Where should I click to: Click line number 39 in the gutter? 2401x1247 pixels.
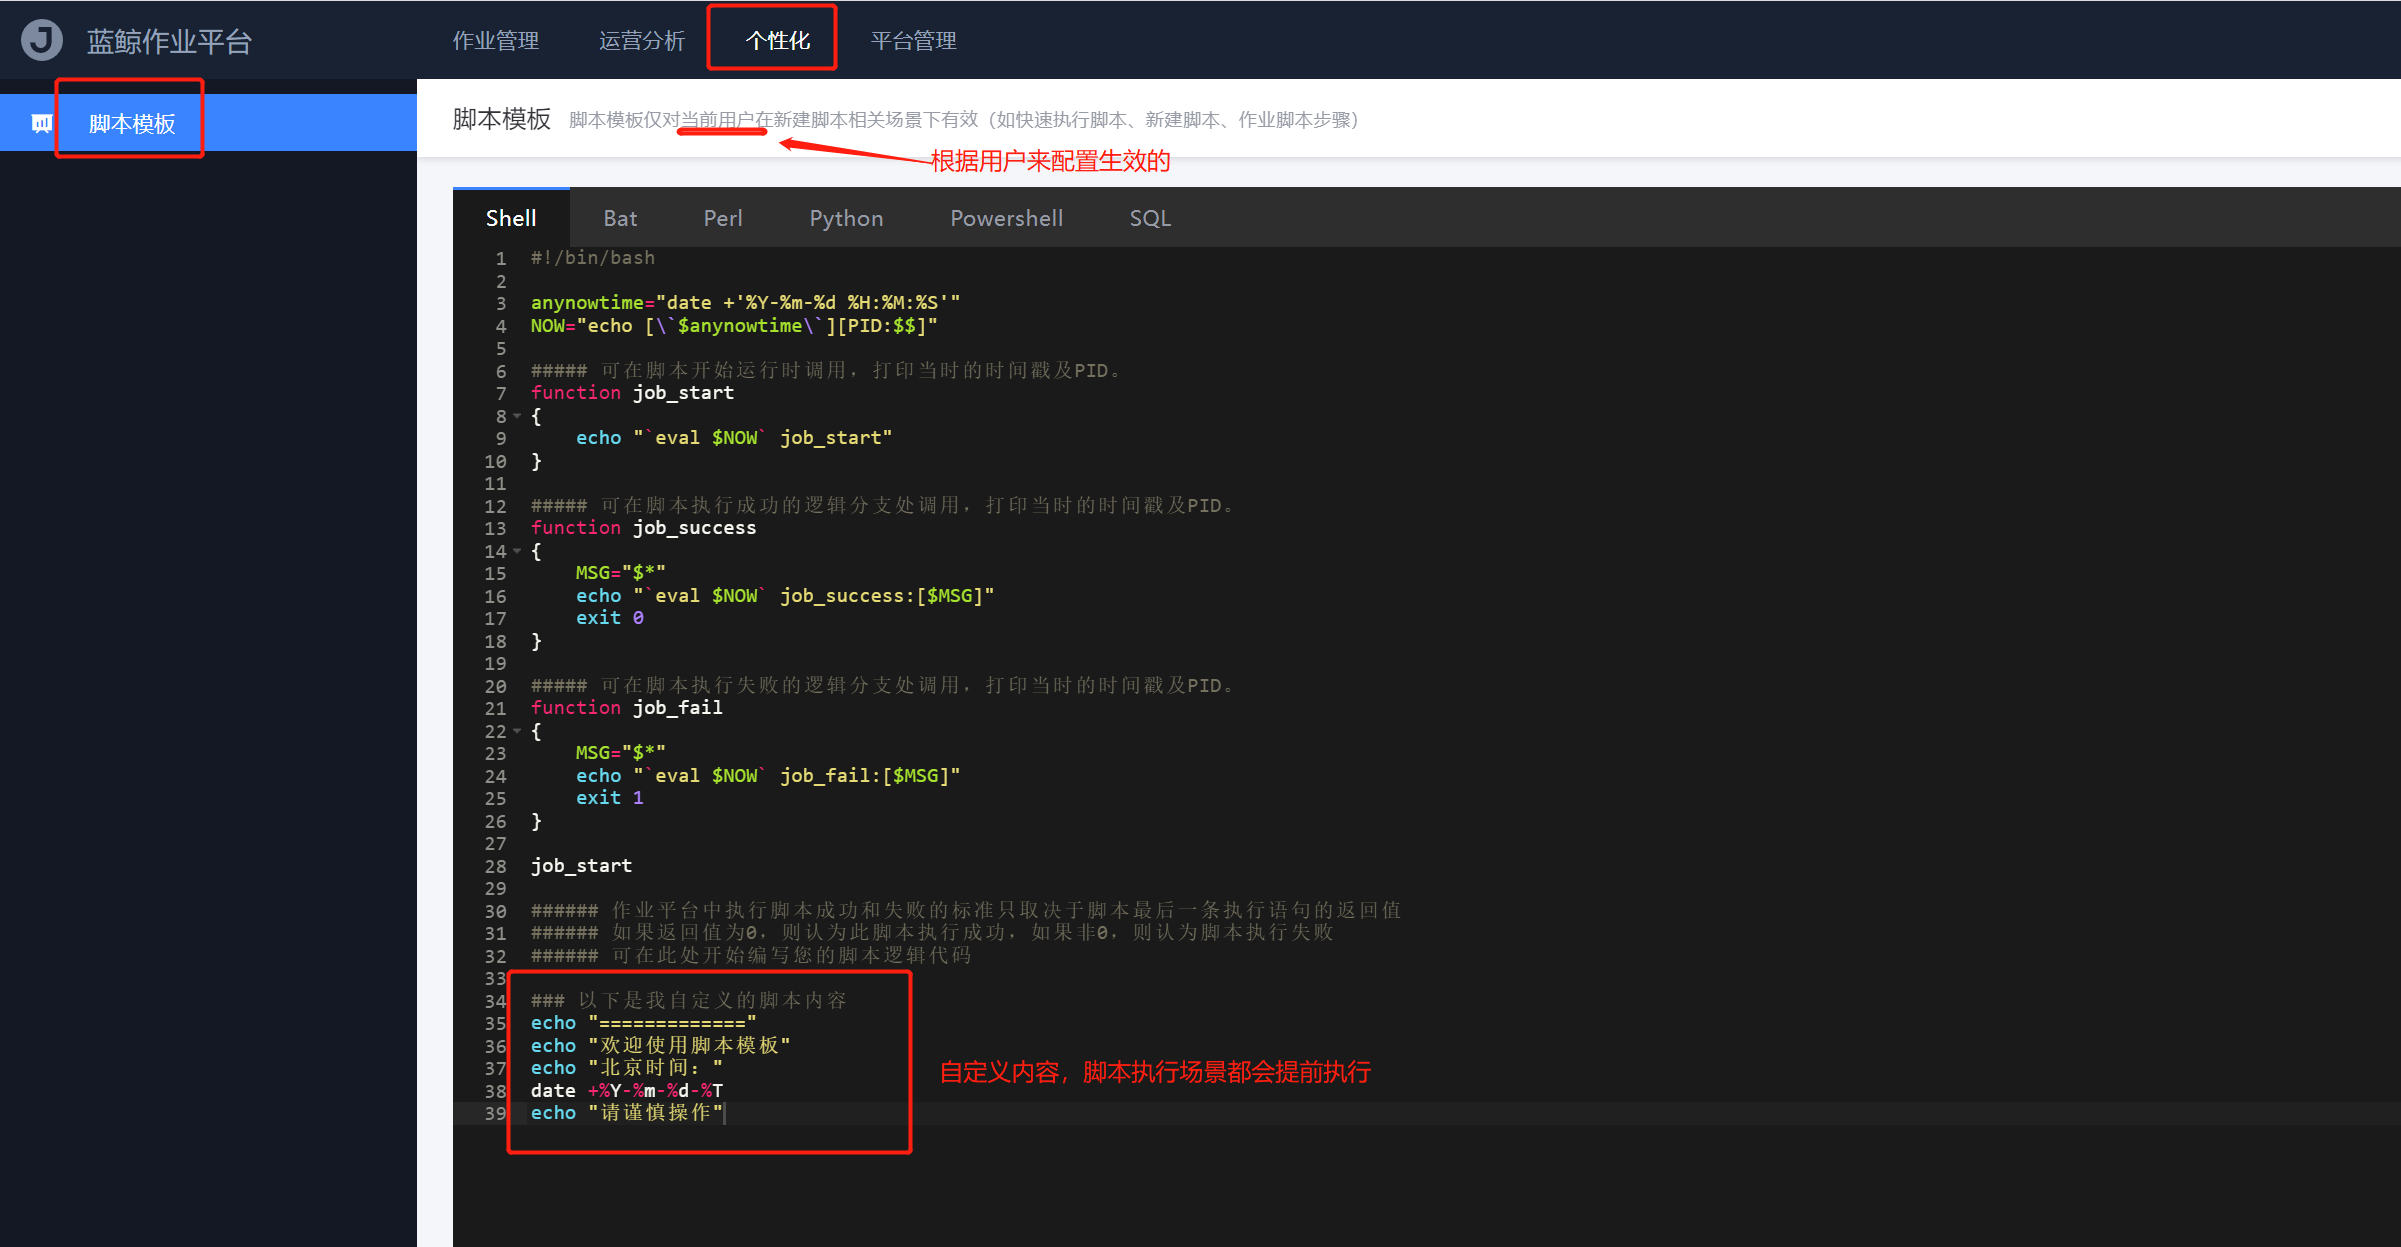pyautogui.click(x=496, y=1113)
